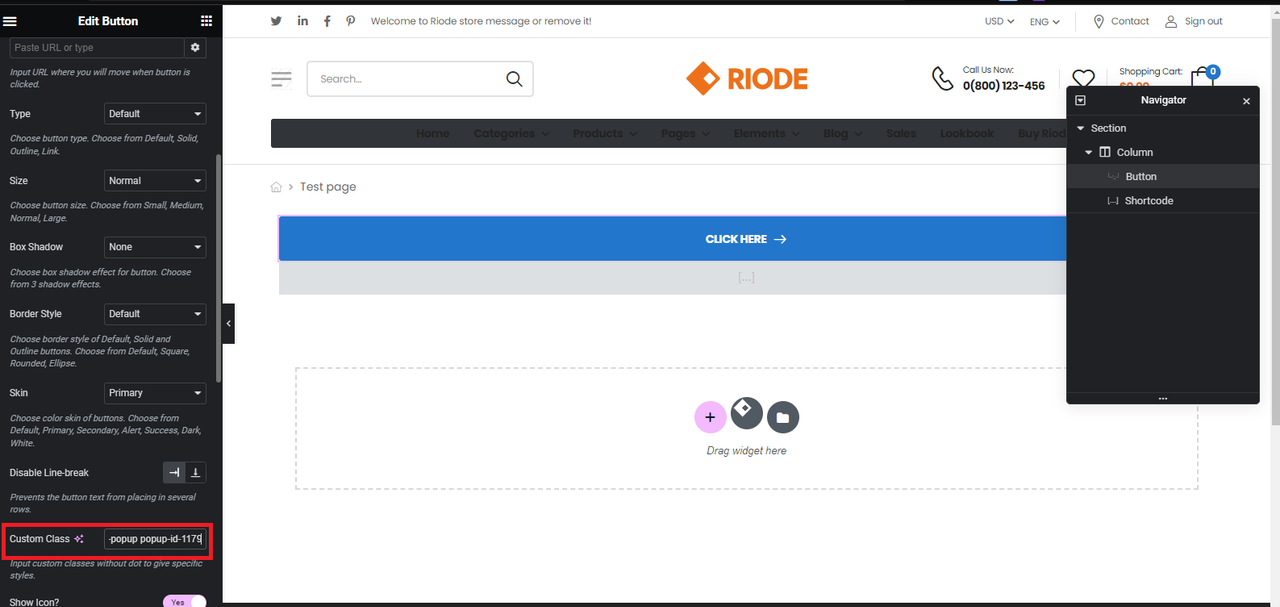
Task: Click the search magnifier icon
Action: point(514,79)
